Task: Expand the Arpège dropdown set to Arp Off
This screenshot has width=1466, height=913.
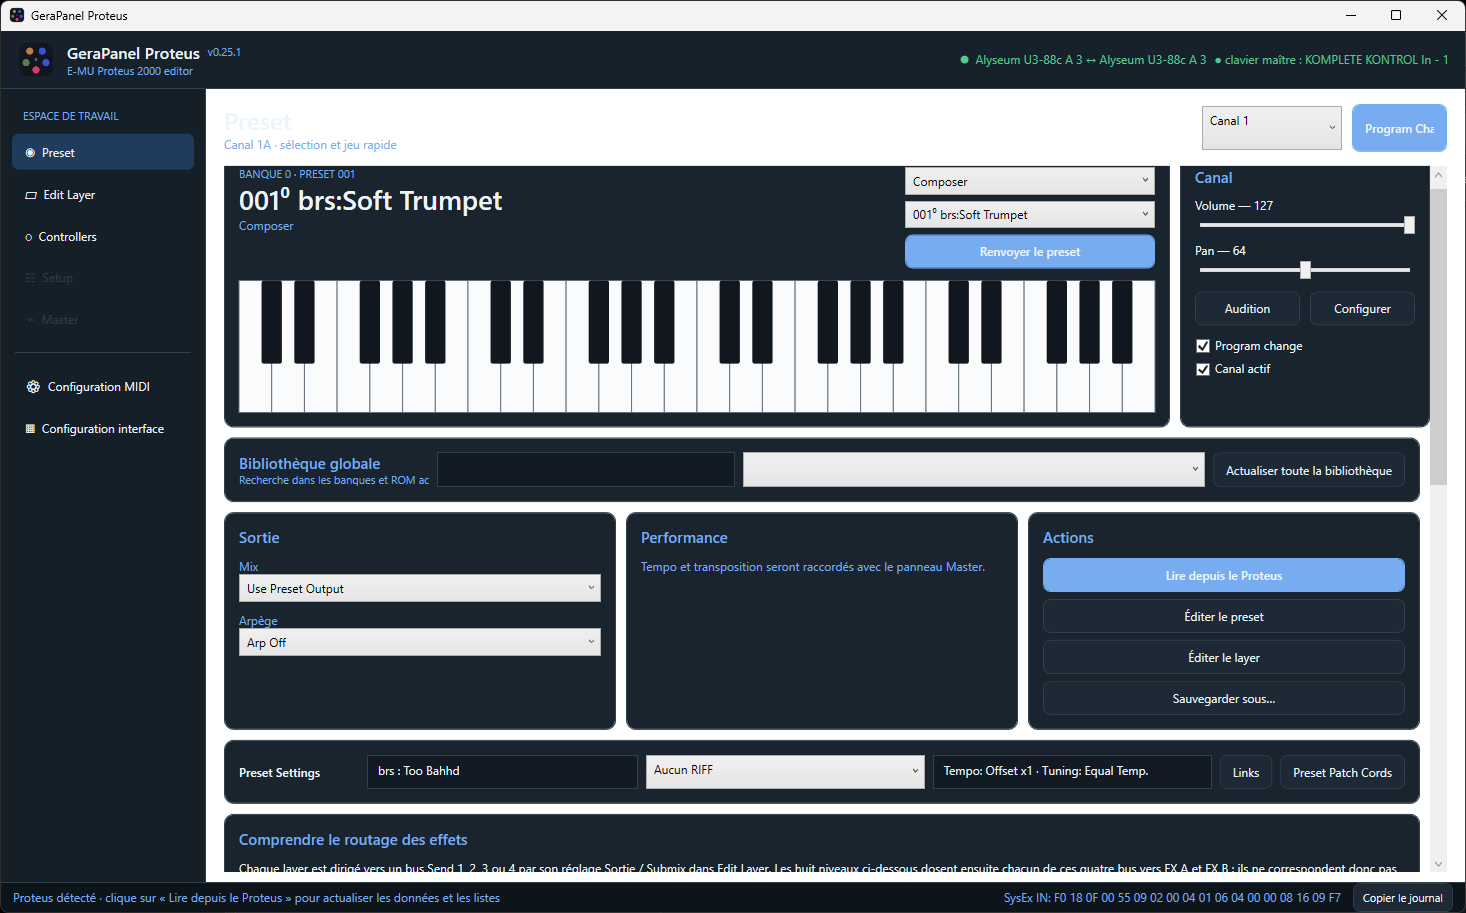Action: pos(420,642)
